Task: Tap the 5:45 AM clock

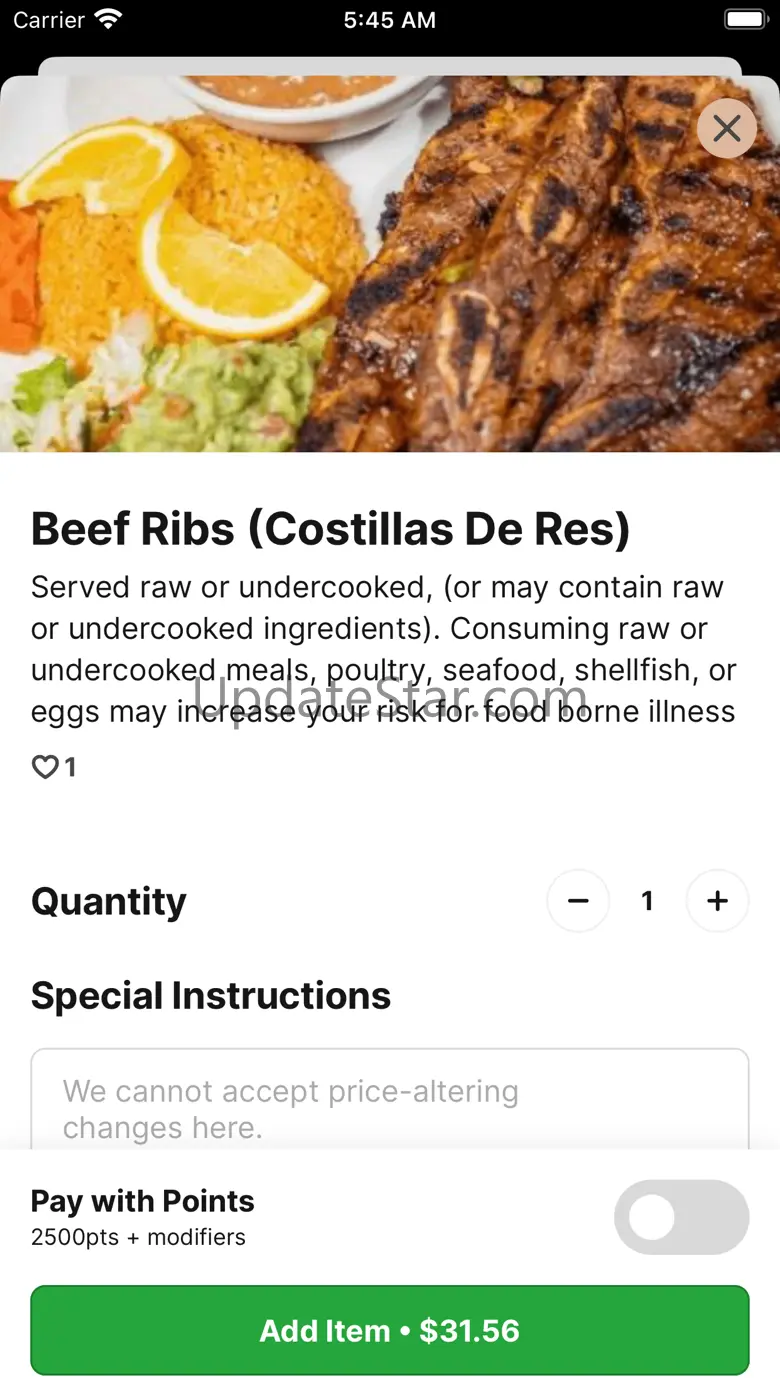Action: (x=390, y=19)
